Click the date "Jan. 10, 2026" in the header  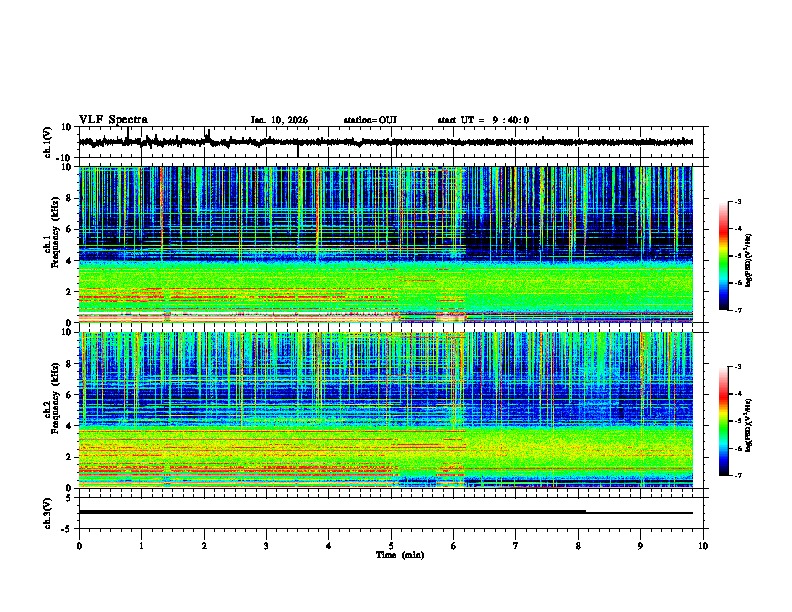point(279,120)
